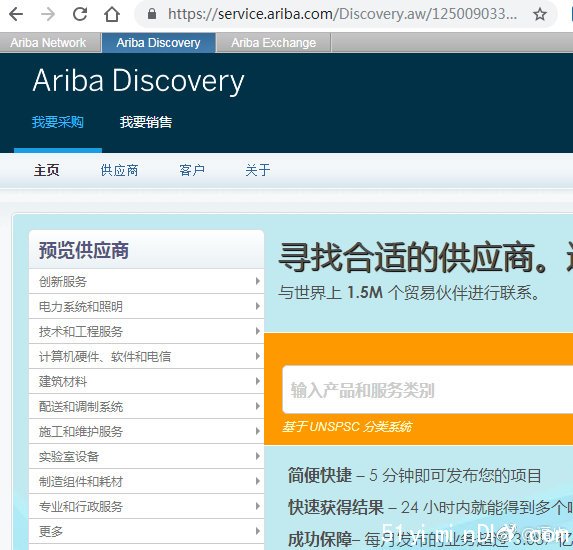Expand the arrow beside 更多
This screenshot has height=550, width=573.
[x=258, y=531]
